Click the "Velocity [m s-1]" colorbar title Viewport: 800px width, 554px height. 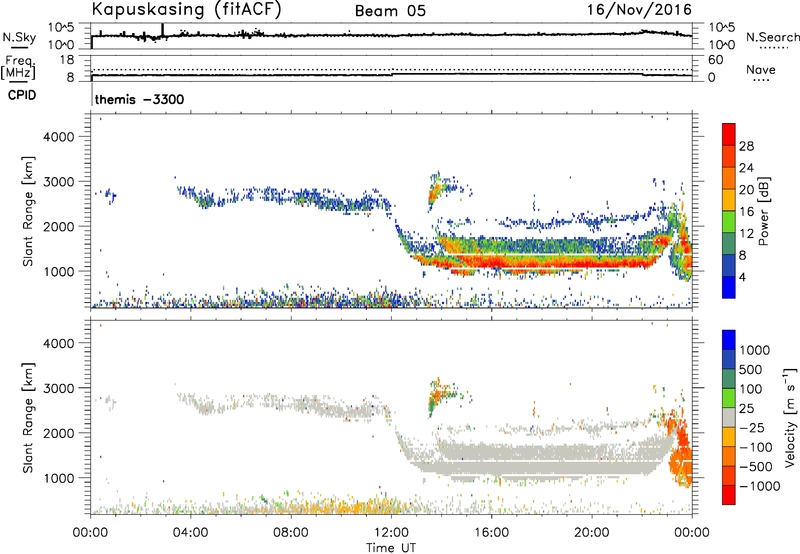click(x=790, y=417)
